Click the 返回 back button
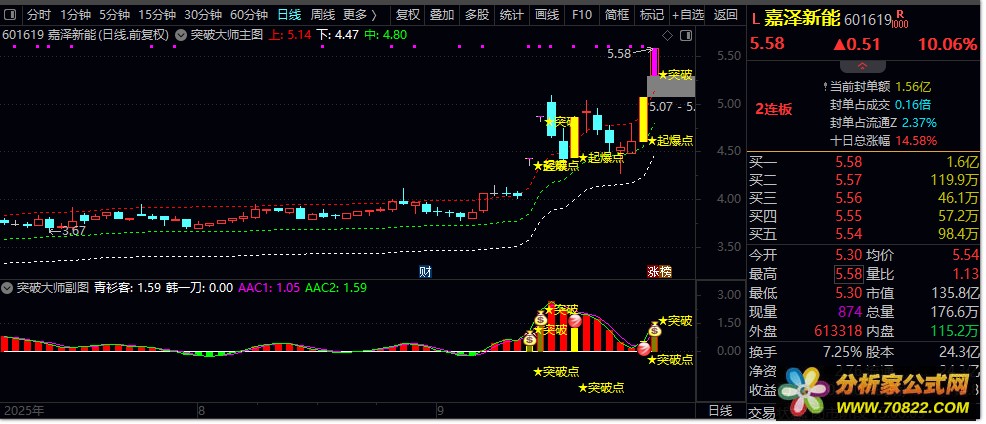Image resolution: width=986 pixels, height=424 pixels. [x=726, y=14]
